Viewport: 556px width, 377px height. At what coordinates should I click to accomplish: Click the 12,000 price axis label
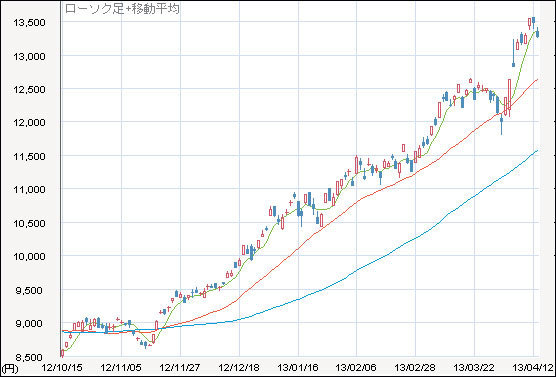(29, 123)
